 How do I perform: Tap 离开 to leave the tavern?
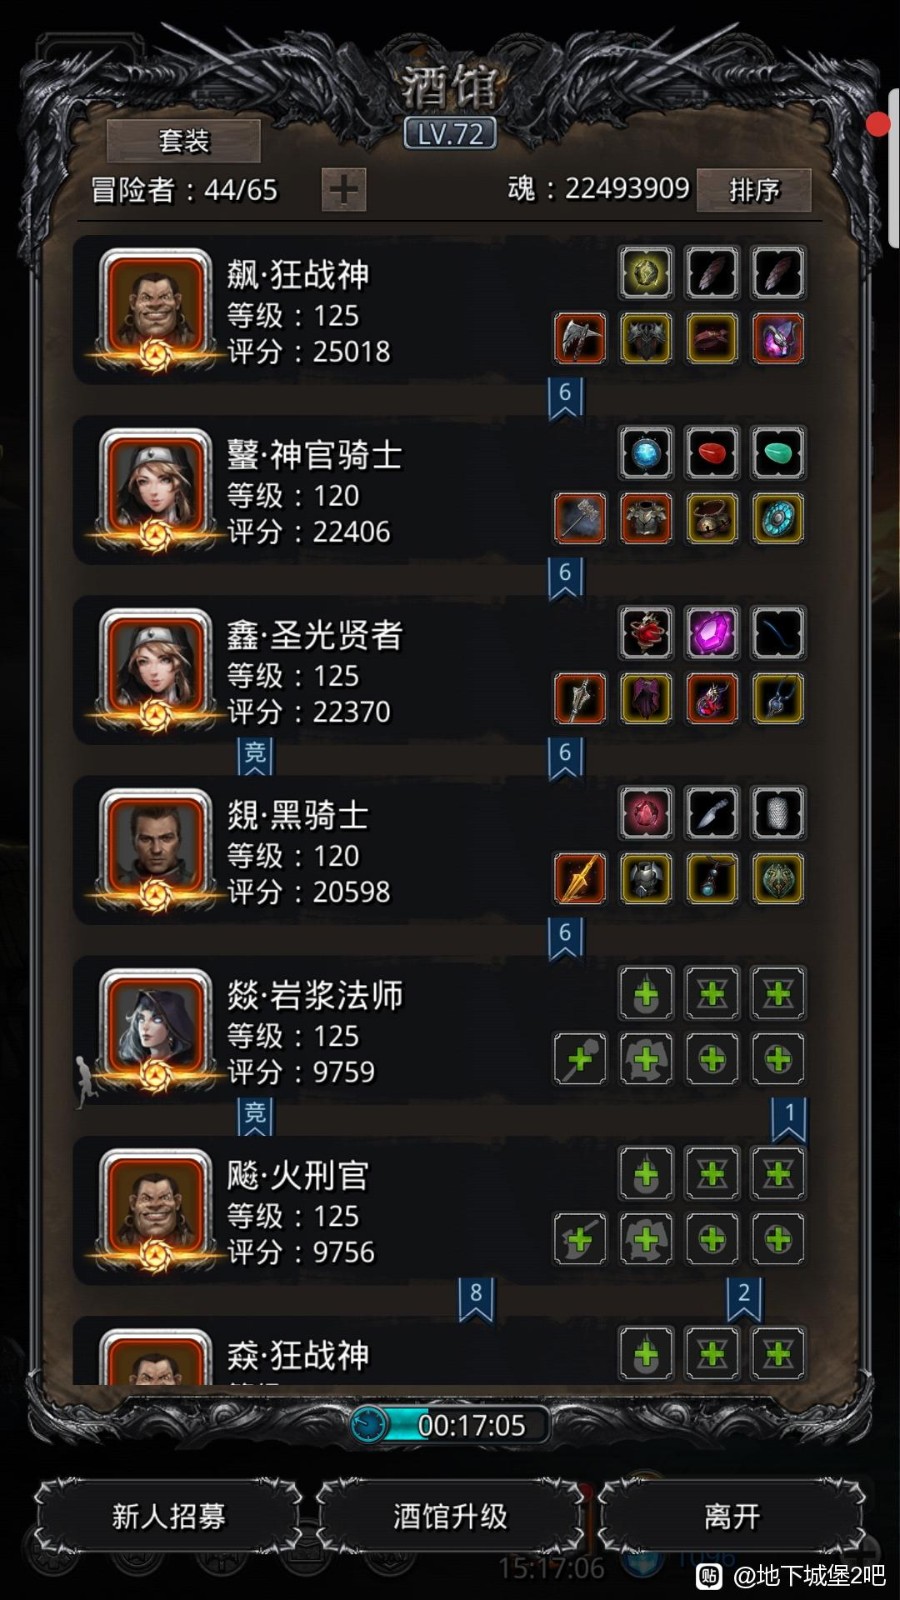click(x=732, y=1516)
